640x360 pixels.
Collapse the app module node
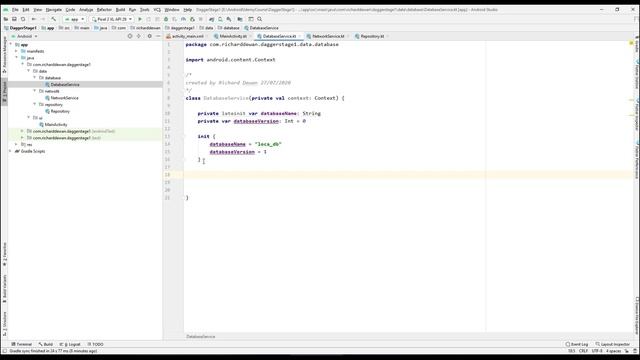coord(11,44)
